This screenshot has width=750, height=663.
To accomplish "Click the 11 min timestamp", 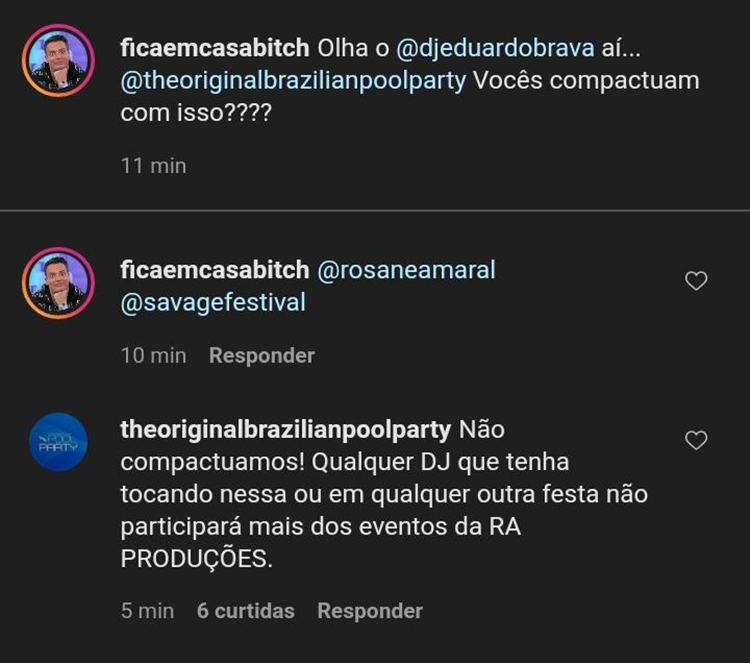I will point(153,166).
